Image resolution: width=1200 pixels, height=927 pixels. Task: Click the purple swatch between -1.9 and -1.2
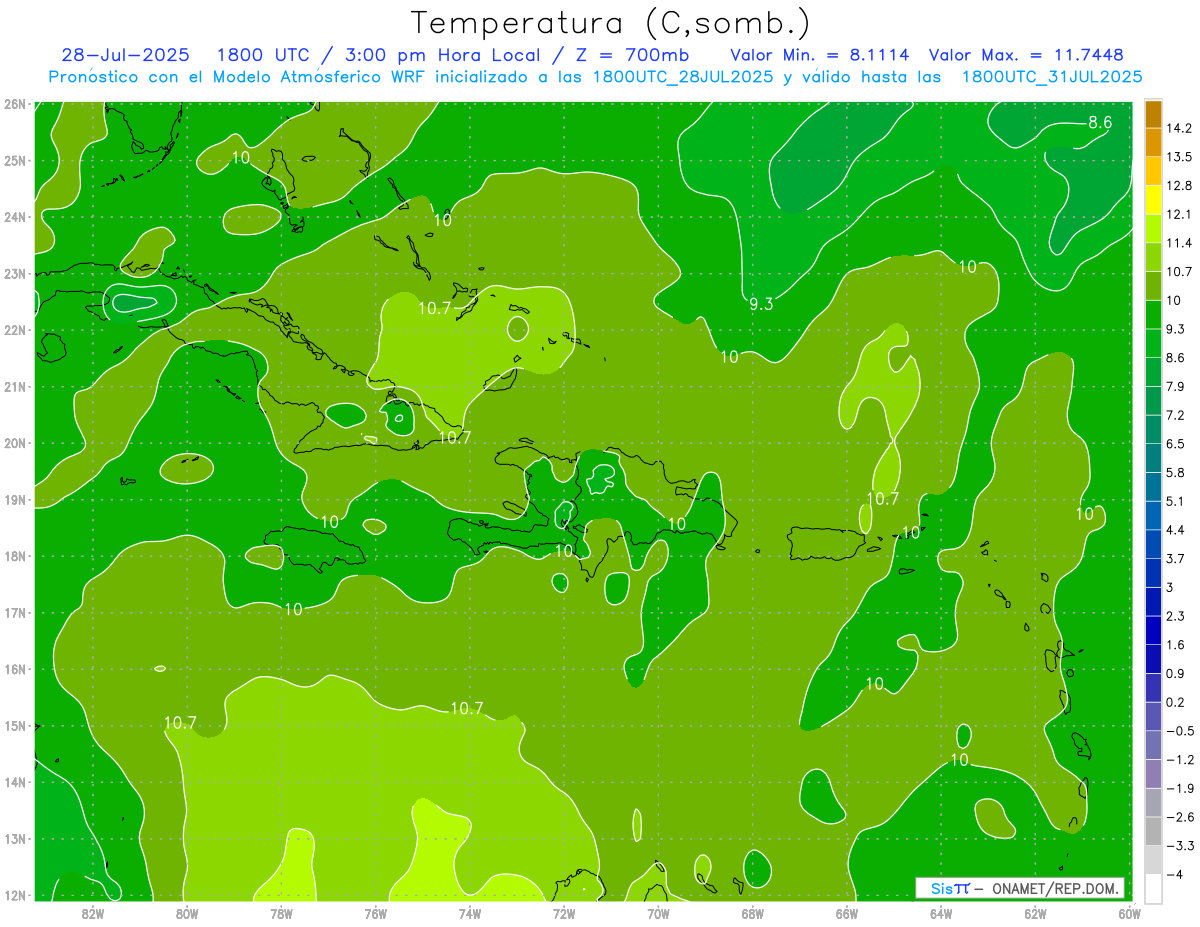click(x=1153, y=773)
